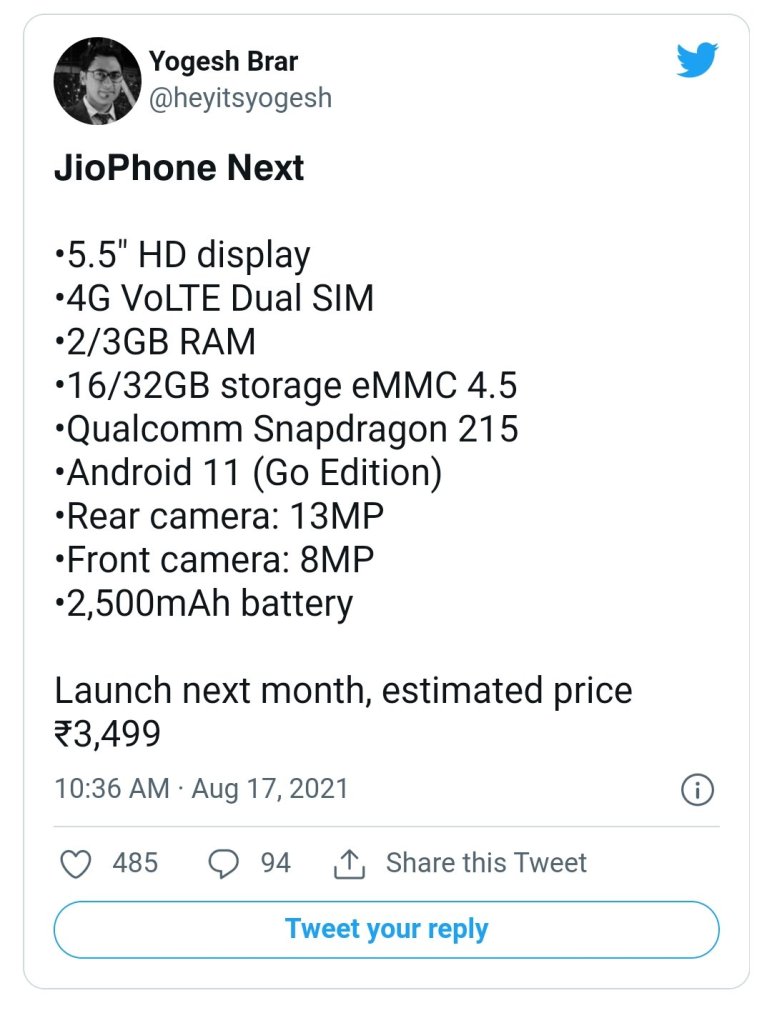The height and width of the screenshot is (1023, 772).
Task: Click the 2,500mAh battery line
Action: [x=203, y=604]
